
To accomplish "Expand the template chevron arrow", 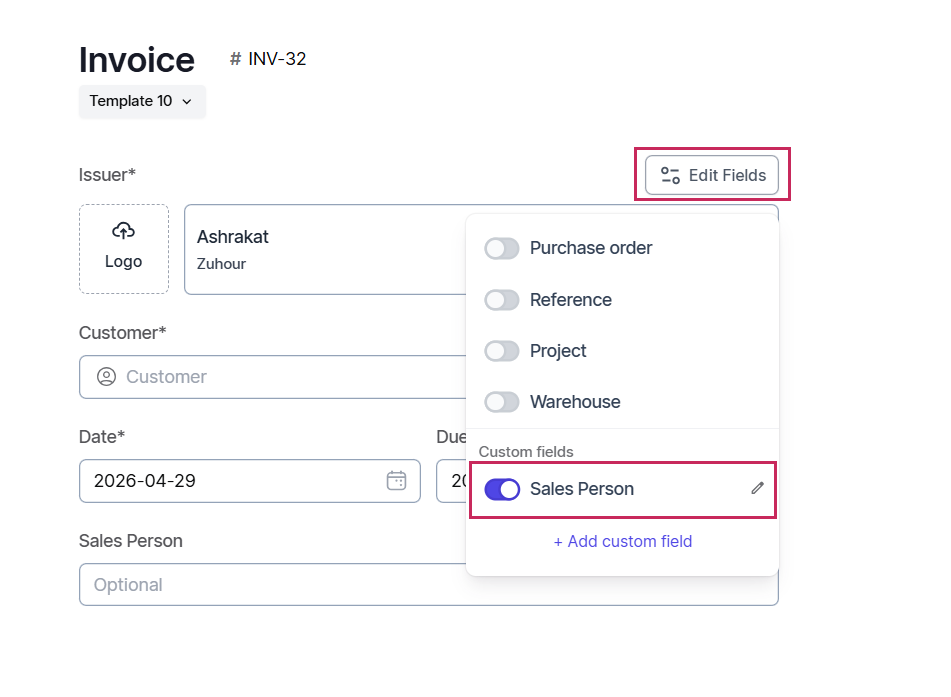I will 187,102.
